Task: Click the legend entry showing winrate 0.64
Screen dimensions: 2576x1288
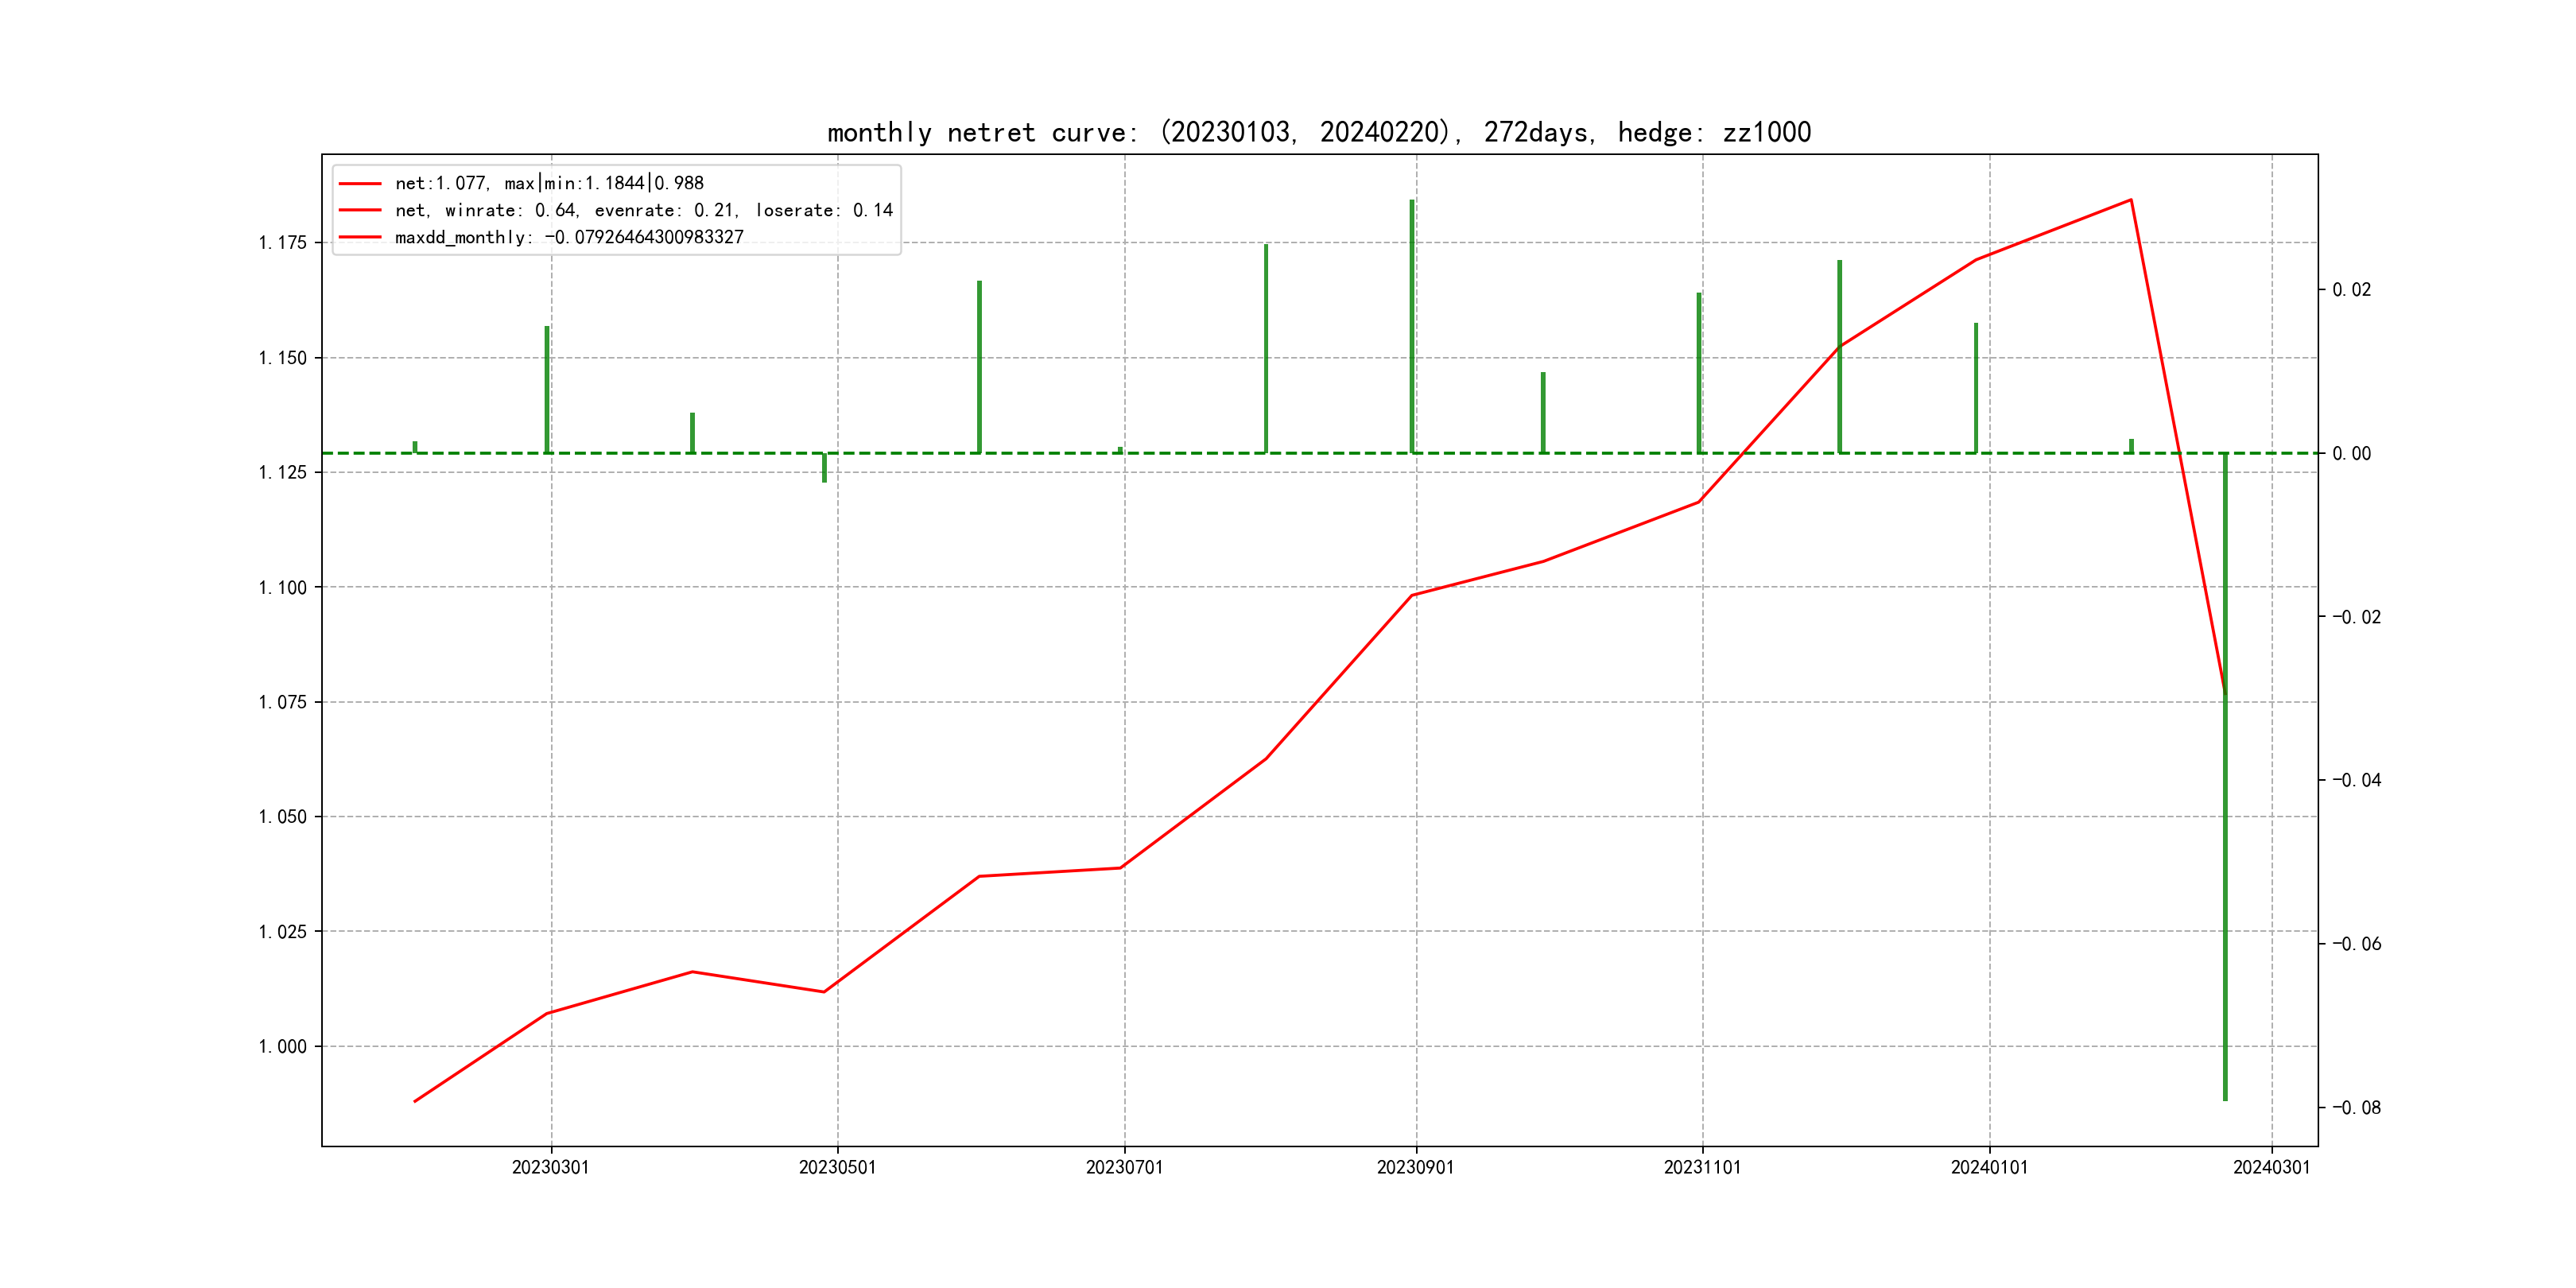Action: pos(643,210)
